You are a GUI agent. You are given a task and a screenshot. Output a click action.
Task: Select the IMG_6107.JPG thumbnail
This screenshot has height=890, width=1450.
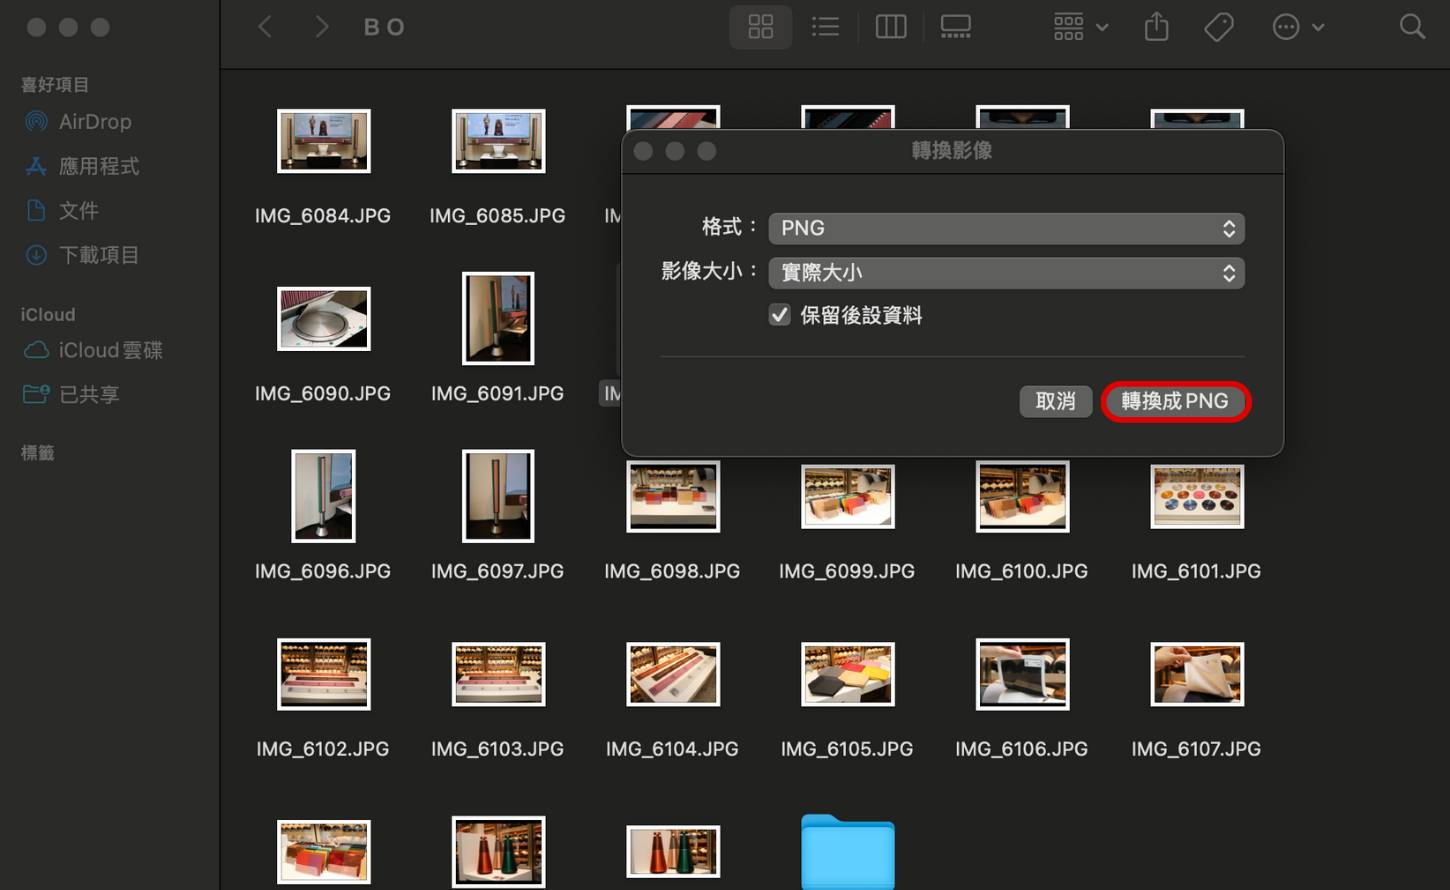pos(1197,674)
